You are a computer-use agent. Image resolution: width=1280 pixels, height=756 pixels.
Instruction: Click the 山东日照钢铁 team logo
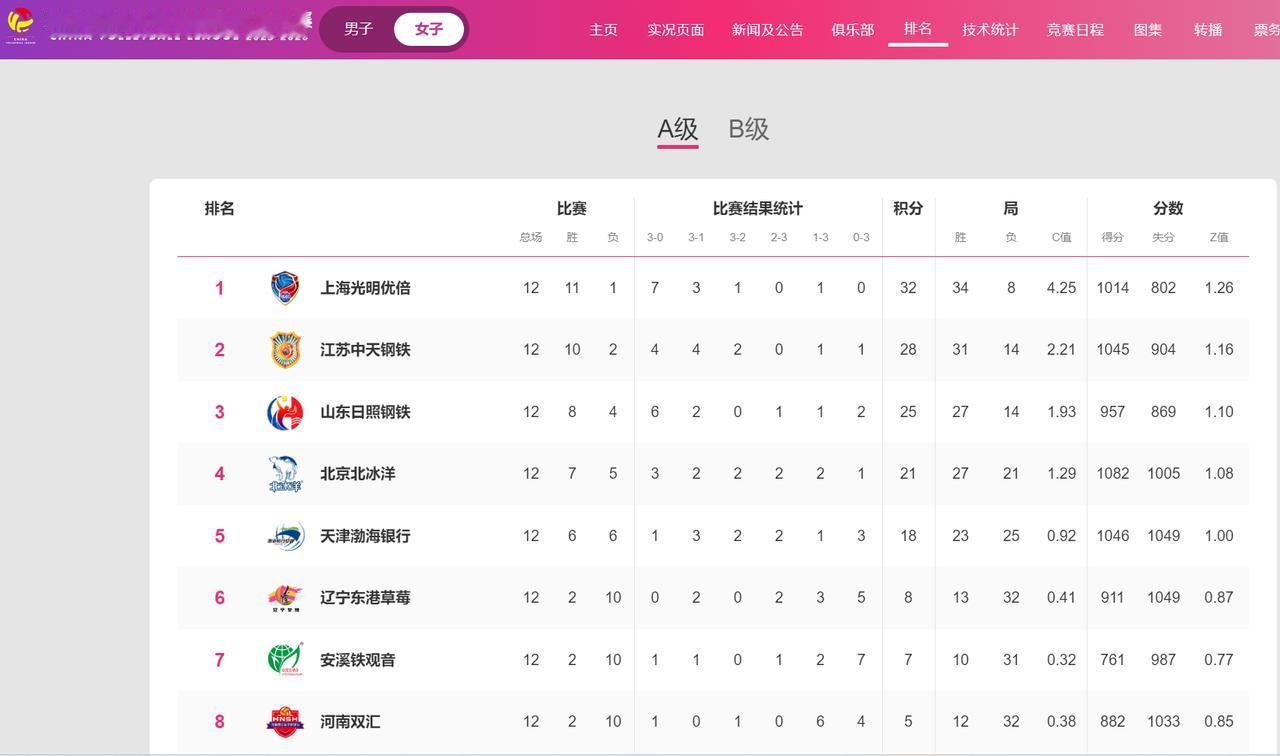coord(285,412)
